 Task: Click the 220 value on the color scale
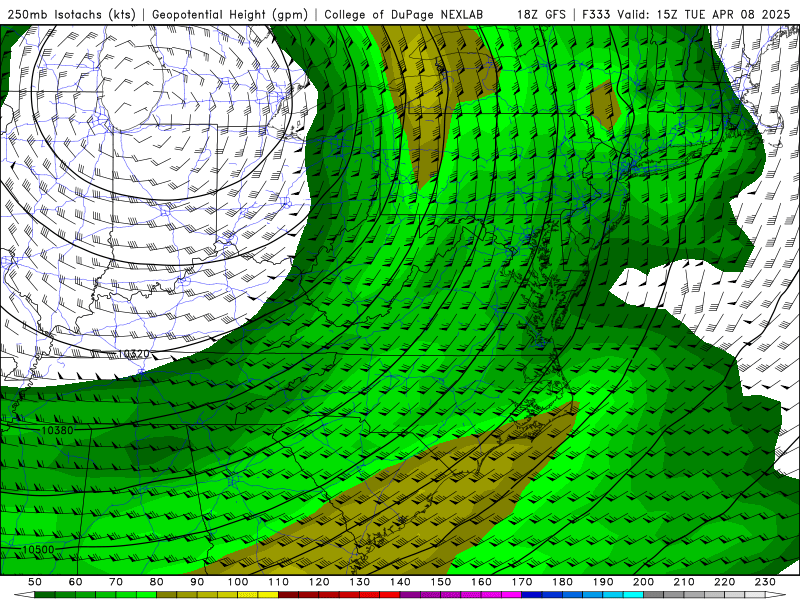724,582
